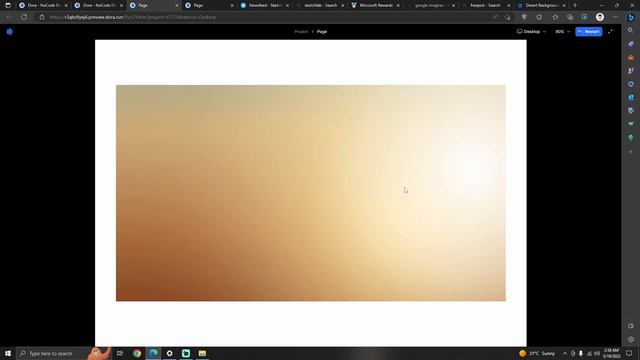640x360 pixels.
Task: Open the Desktop device dropdown
Action: tap(531, 31)
